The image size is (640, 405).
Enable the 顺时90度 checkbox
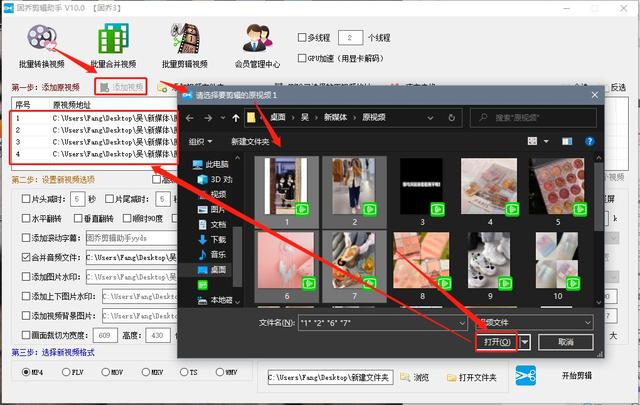(127, 218)
